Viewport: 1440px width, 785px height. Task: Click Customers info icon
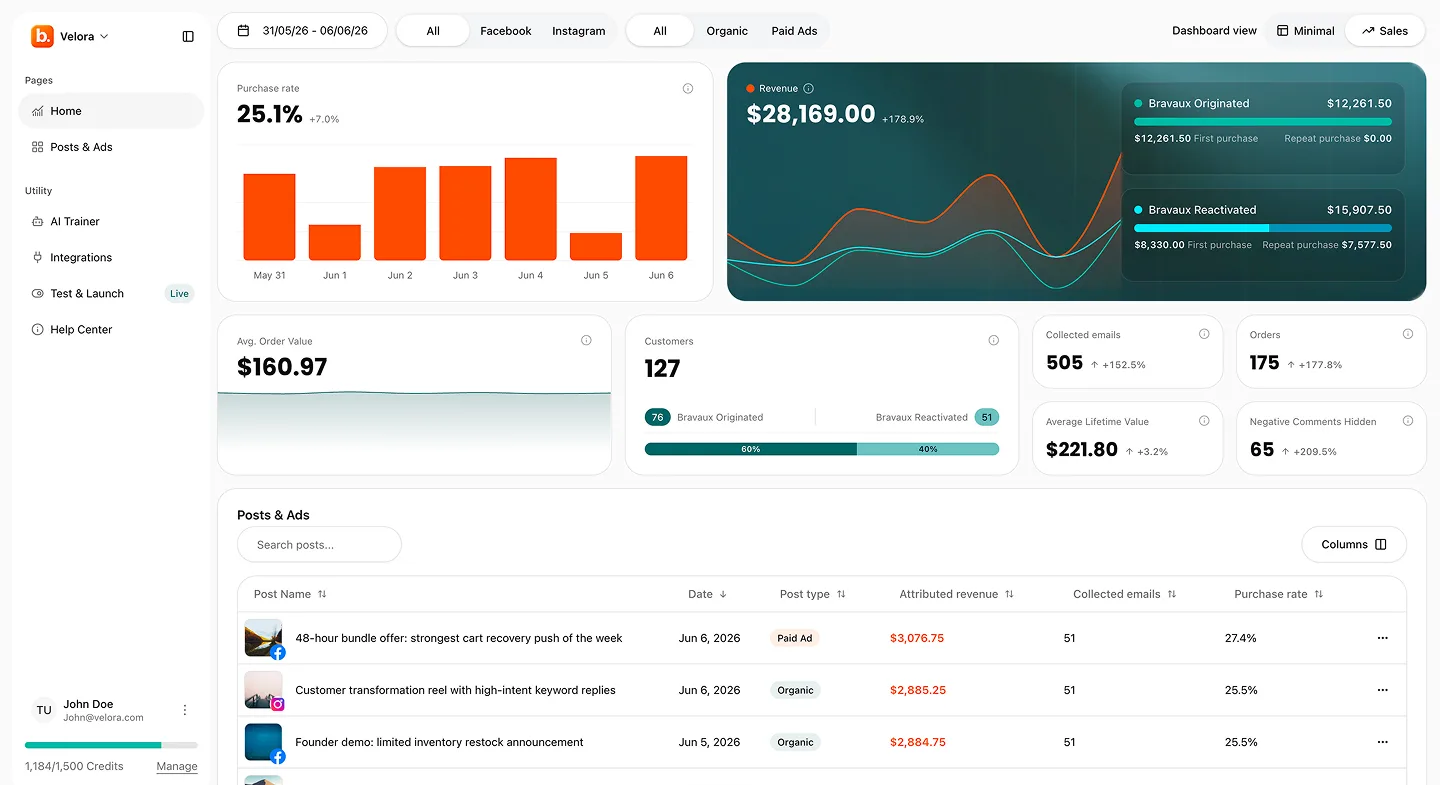pos(993,340)
